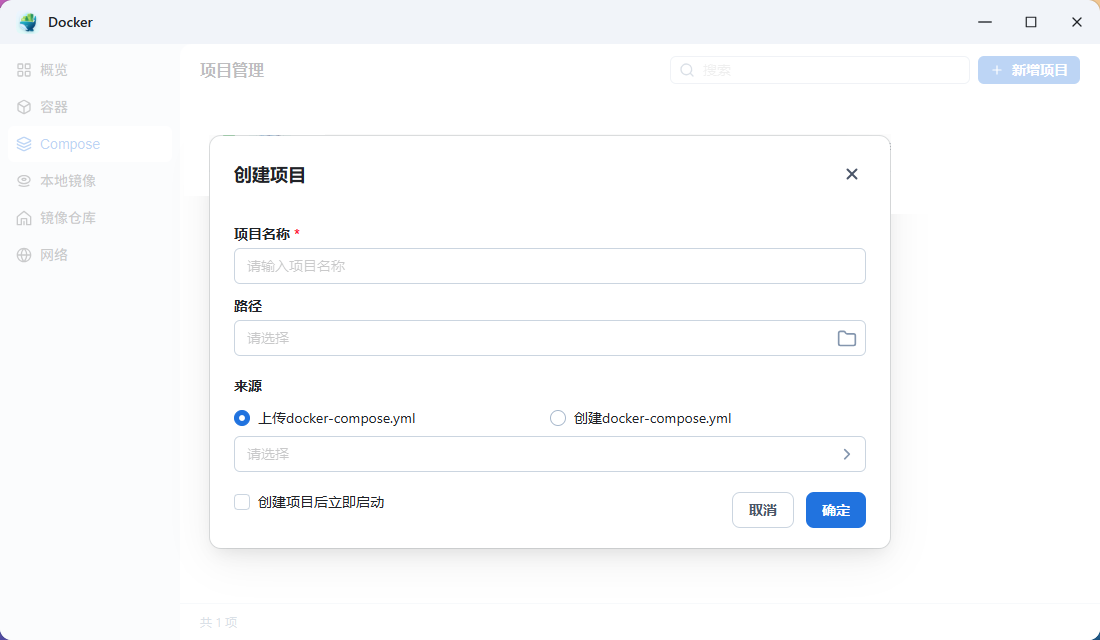The width and height of the screenshot is (1100, 640).
Task: Expand the compose file 请选择 picker chevron
Action: point(847,454)
